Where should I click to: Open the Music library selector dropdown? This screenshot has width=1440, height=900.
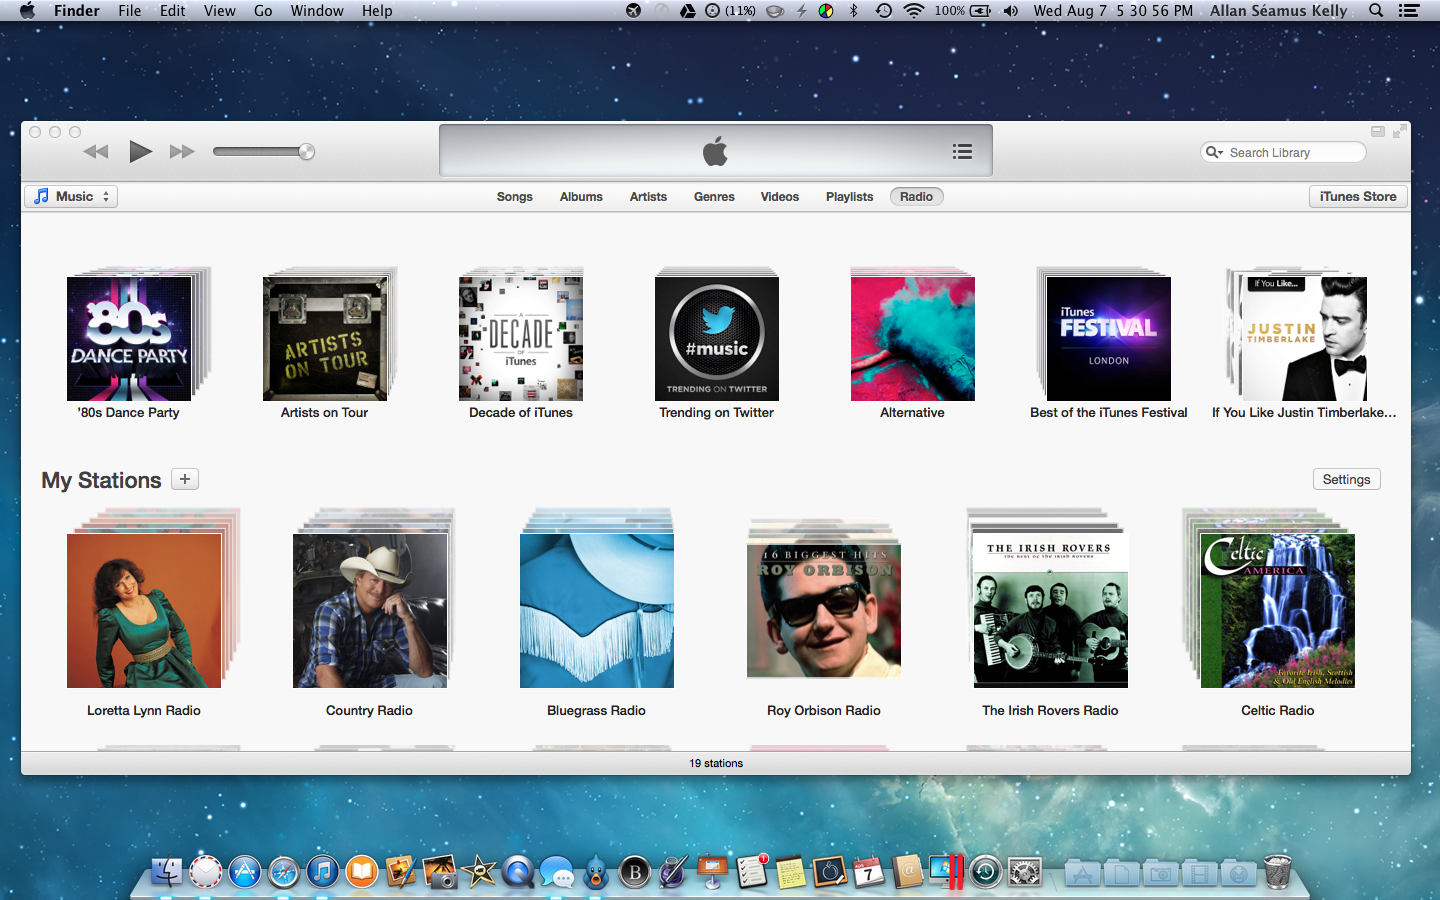pos(71,197)
